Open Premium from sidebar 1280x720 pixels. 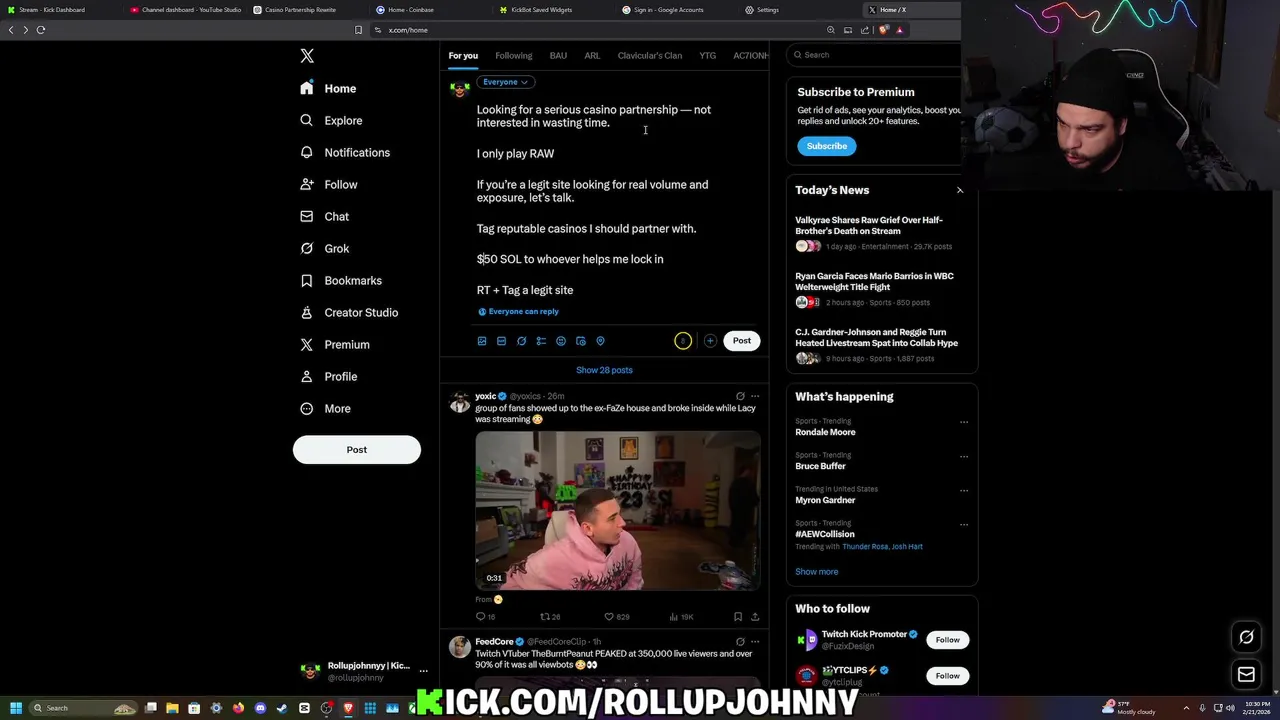click(x=335, y=344)
